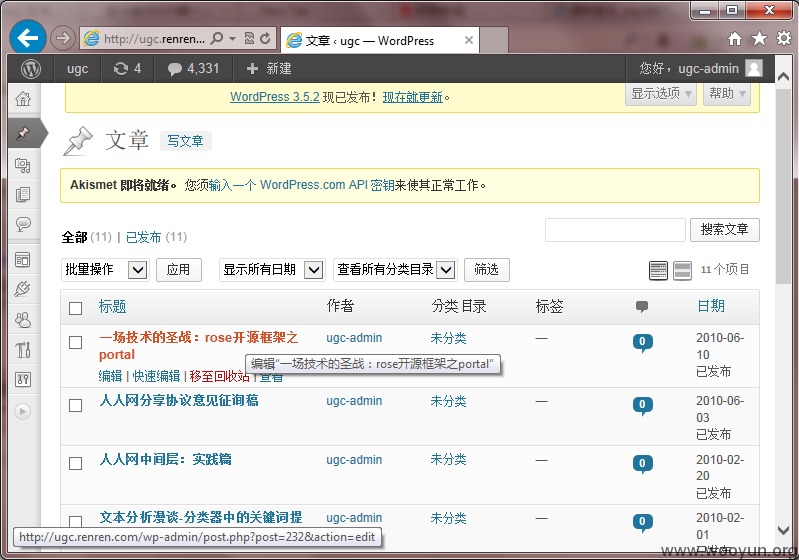Open 批量操作 bulk actions dropdown
The image size is (799, 560).
(x=105, y=270)
